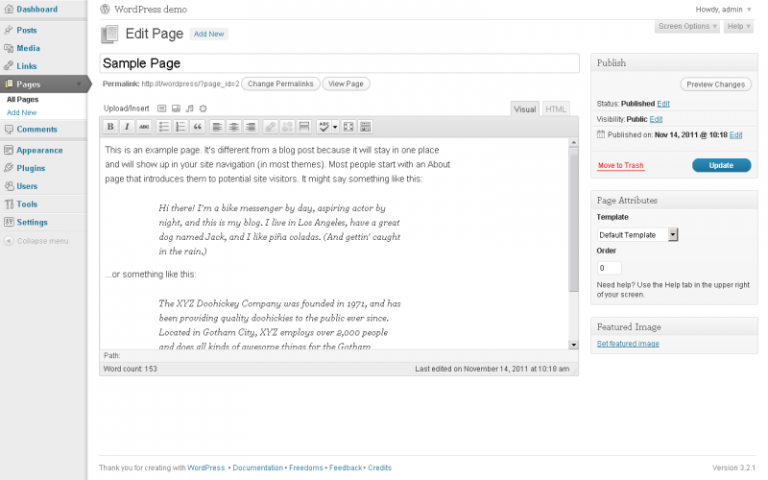This screenshot has width=768, height=480.
Task: Insert a blockquote in the editor
Action: pyautogui.click(x=197, y=127)
